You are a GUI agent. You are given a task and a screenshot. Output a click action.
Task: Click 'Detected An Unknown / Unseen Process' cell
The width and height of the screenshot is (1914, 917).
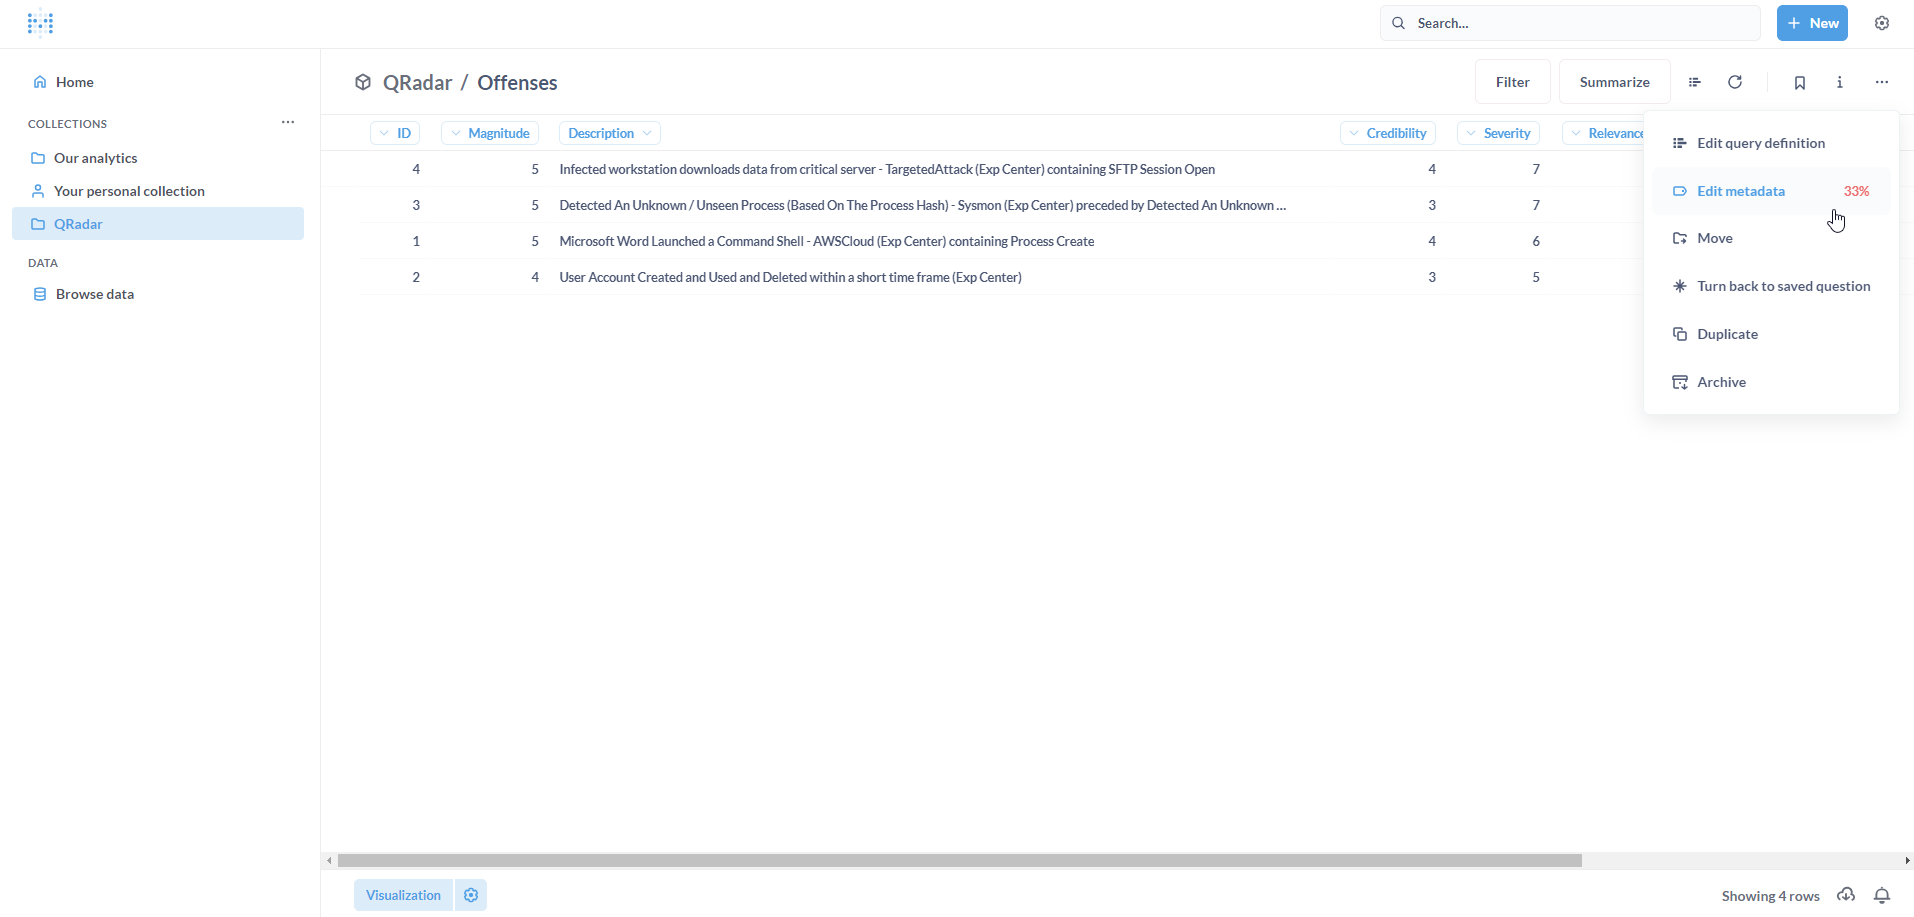tap(922, 205)
